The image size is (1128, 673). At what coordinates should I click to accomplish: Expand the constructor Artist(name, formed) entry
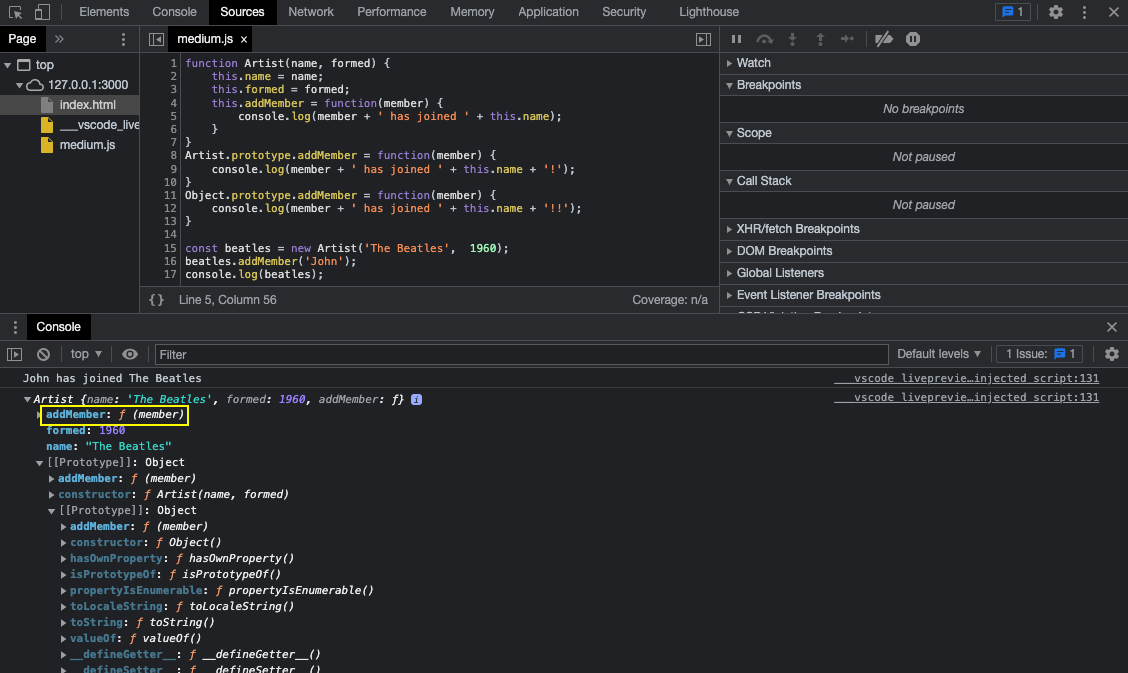pos(51,495)
